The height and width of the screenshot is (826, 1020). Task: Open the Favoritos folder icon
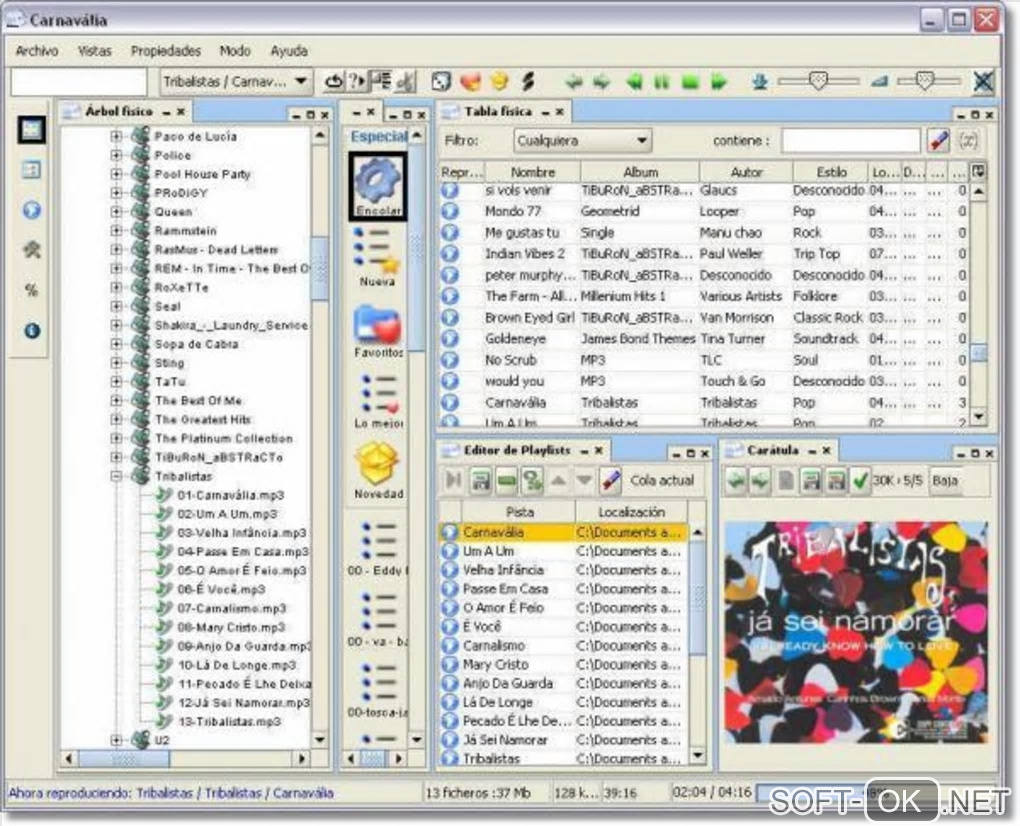click(x=378, y=331)
